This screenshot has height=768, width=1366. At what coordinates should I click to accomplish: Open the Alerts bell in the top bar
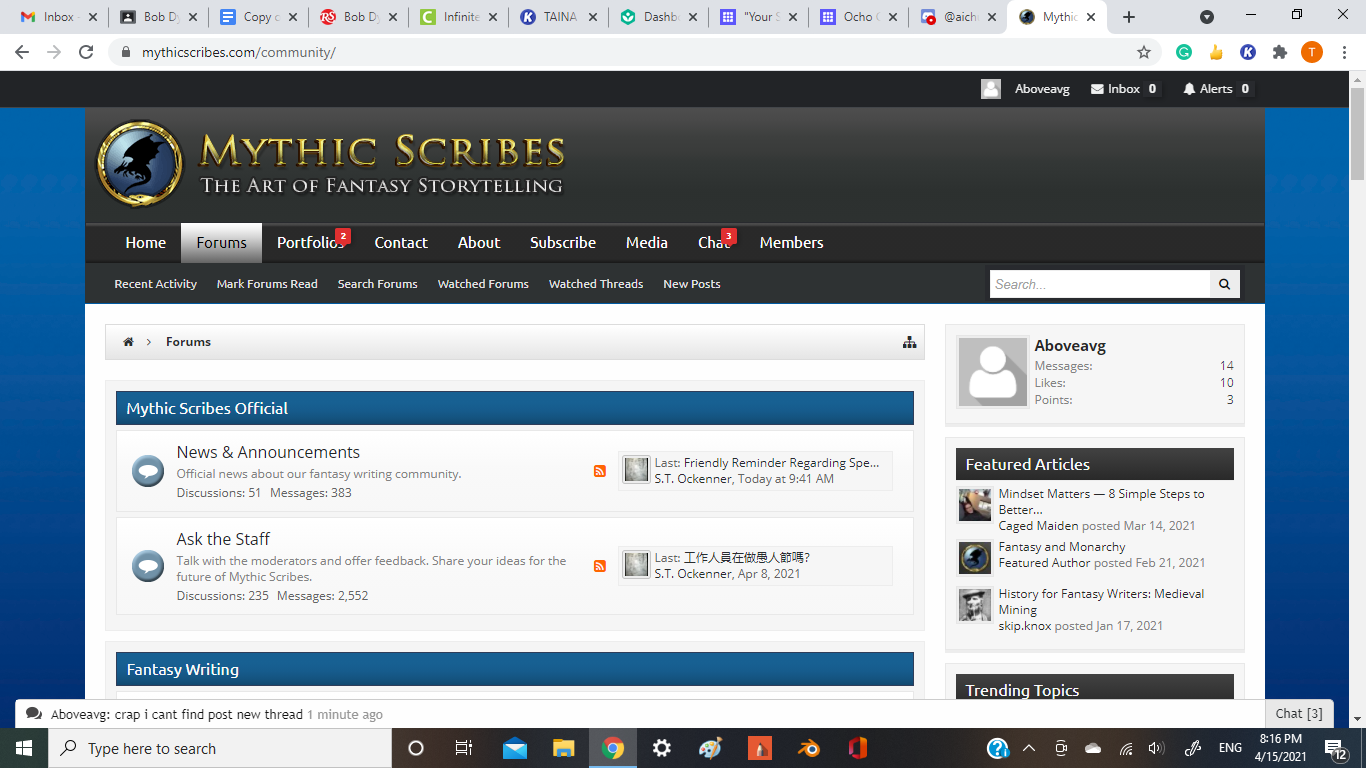(x=1189, y=89)
